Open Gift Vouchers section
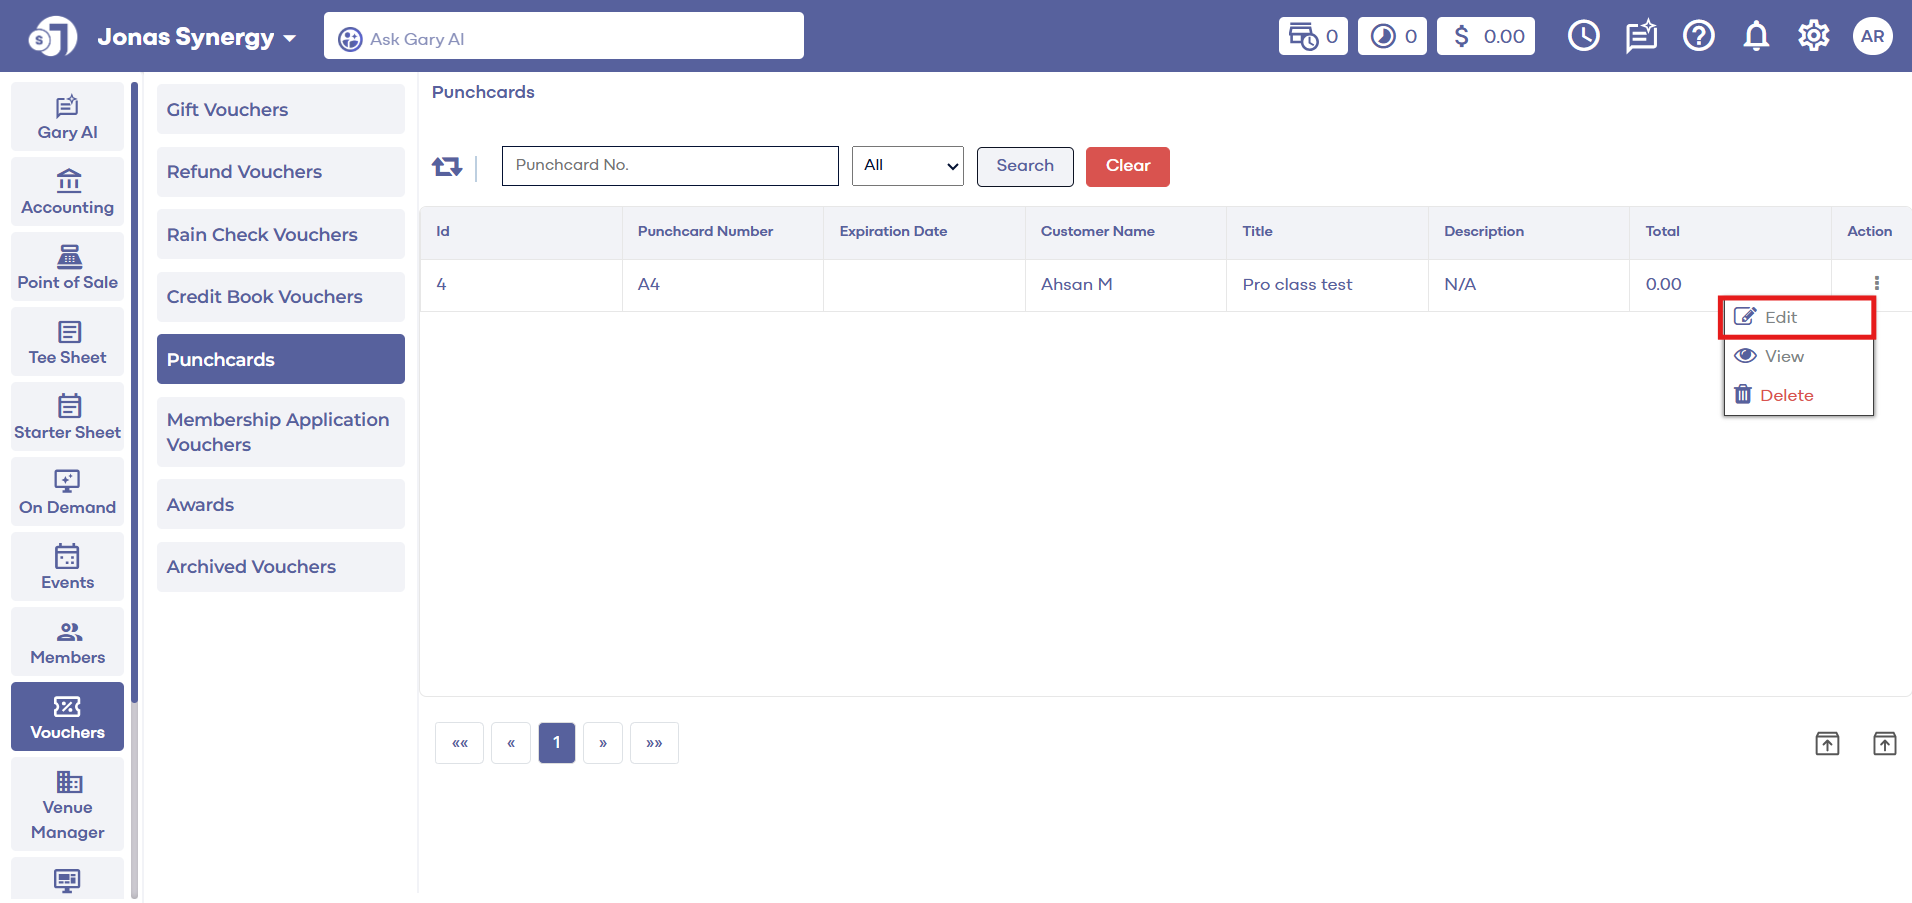 280,110
